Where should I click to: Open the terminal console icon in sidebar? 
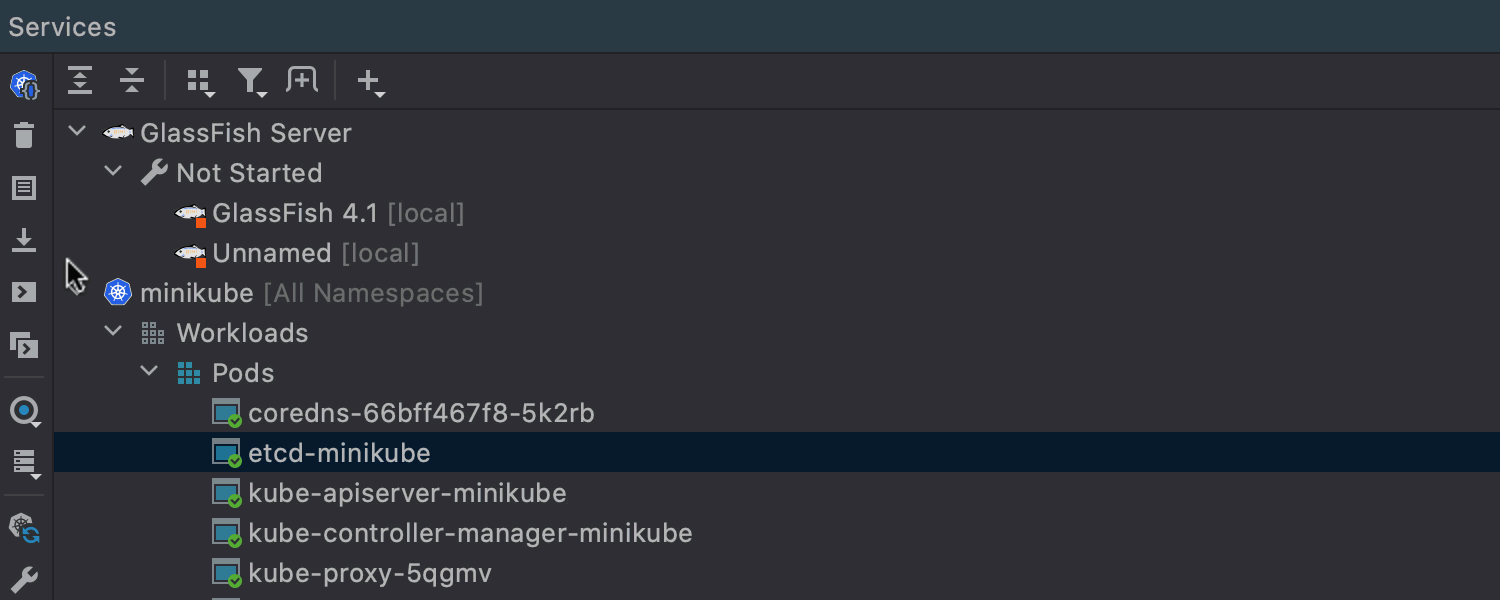[24, 292]
